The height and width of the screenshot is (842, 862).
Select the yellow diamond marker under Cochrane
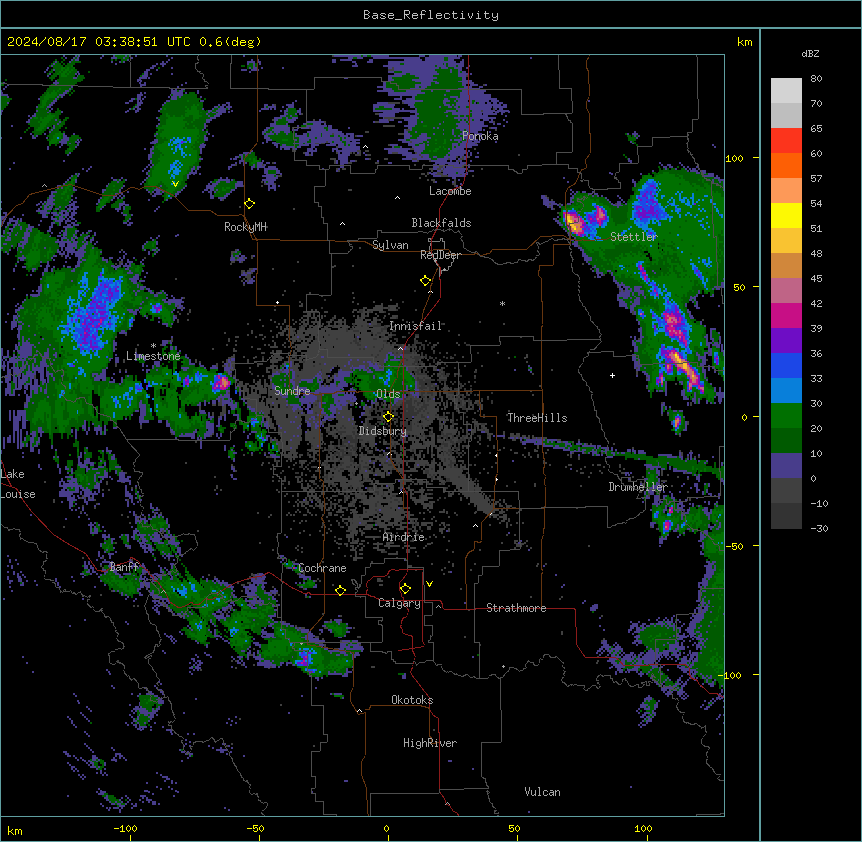[340, 590]
